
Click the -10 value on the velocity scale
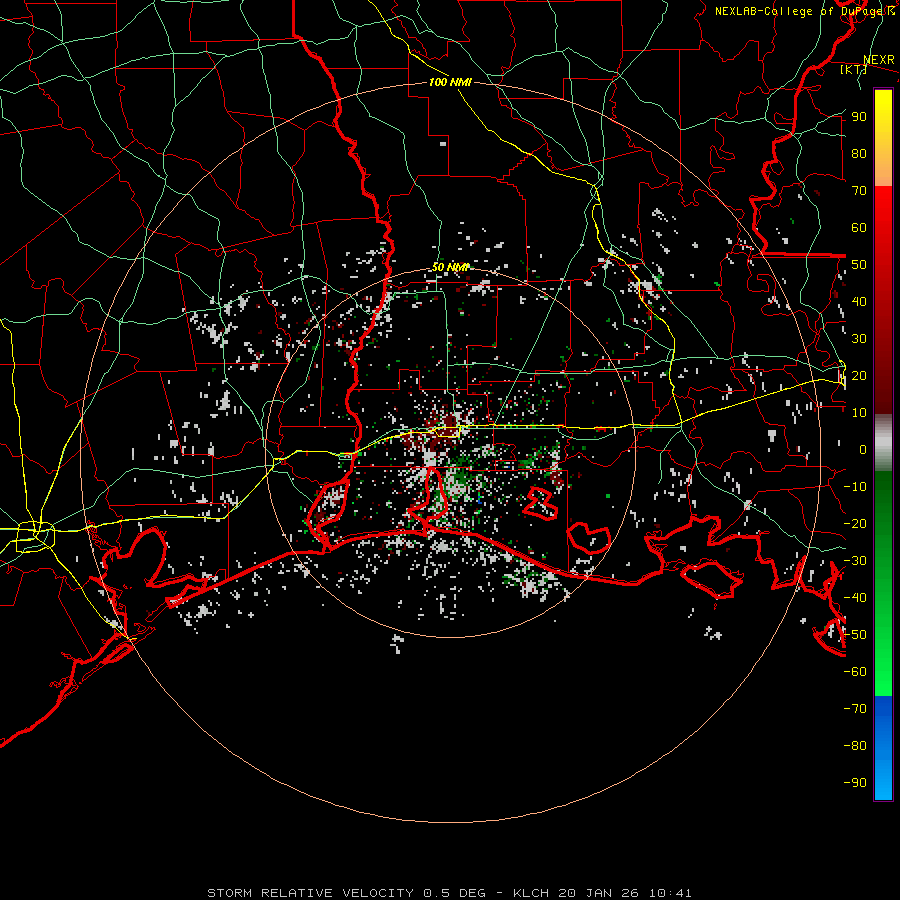tap(855, 487)
